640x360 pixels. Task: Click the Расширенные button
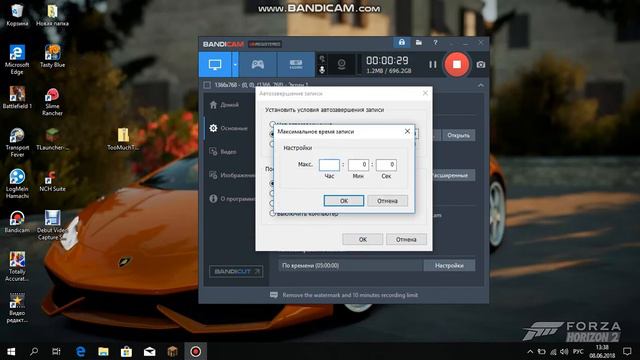[x=453, y=176]
